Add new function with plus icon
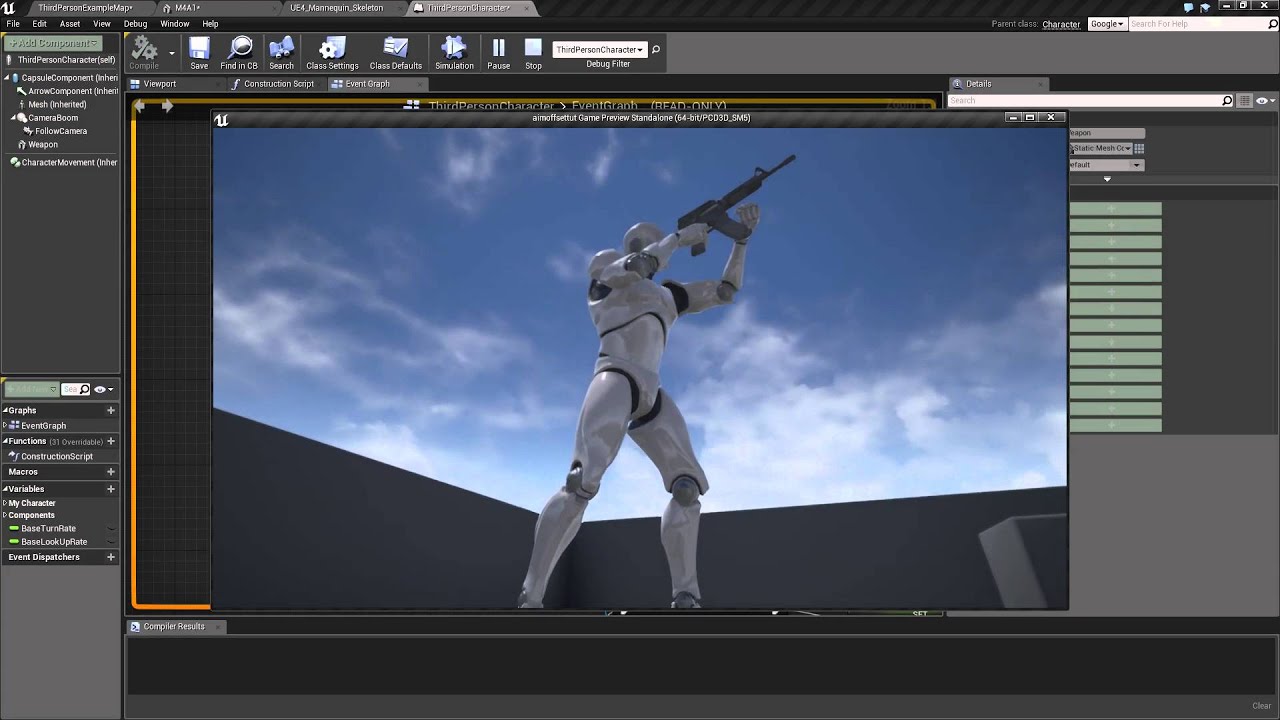This screenshot has width=1280, height=720. tap(111, 441)
